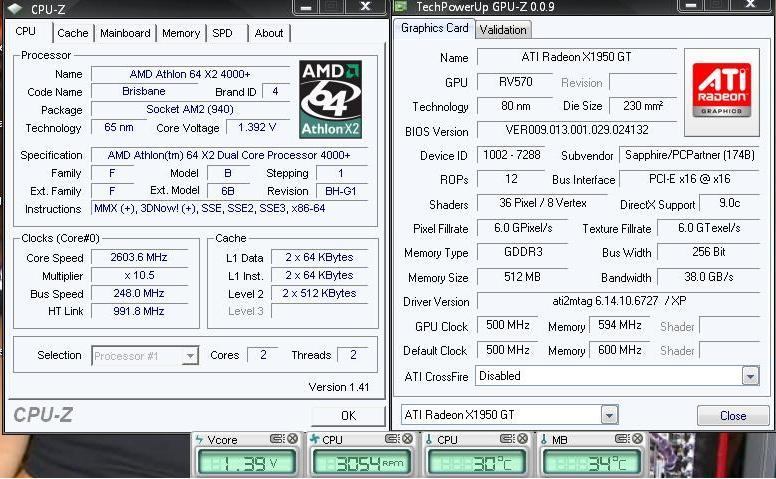This screenshot has height=479, width=776.
Task: Click the CPU-Z title bar icon
Action: coord(15,8)
